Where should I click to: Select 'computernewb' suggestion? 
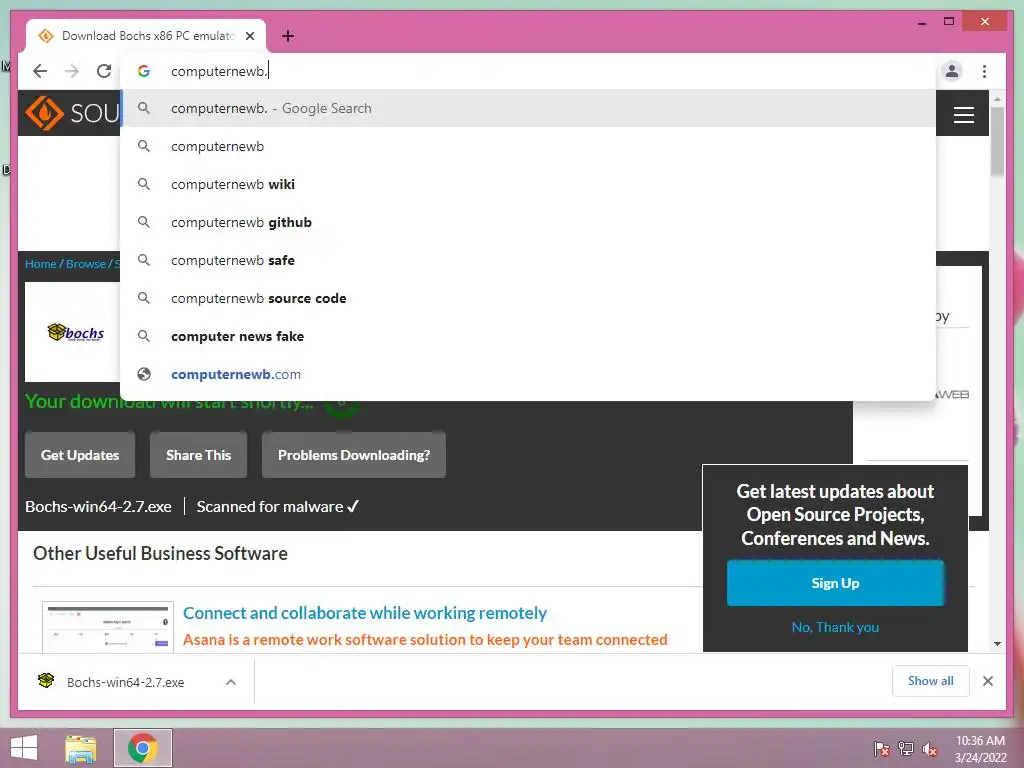tap(528, 146)
